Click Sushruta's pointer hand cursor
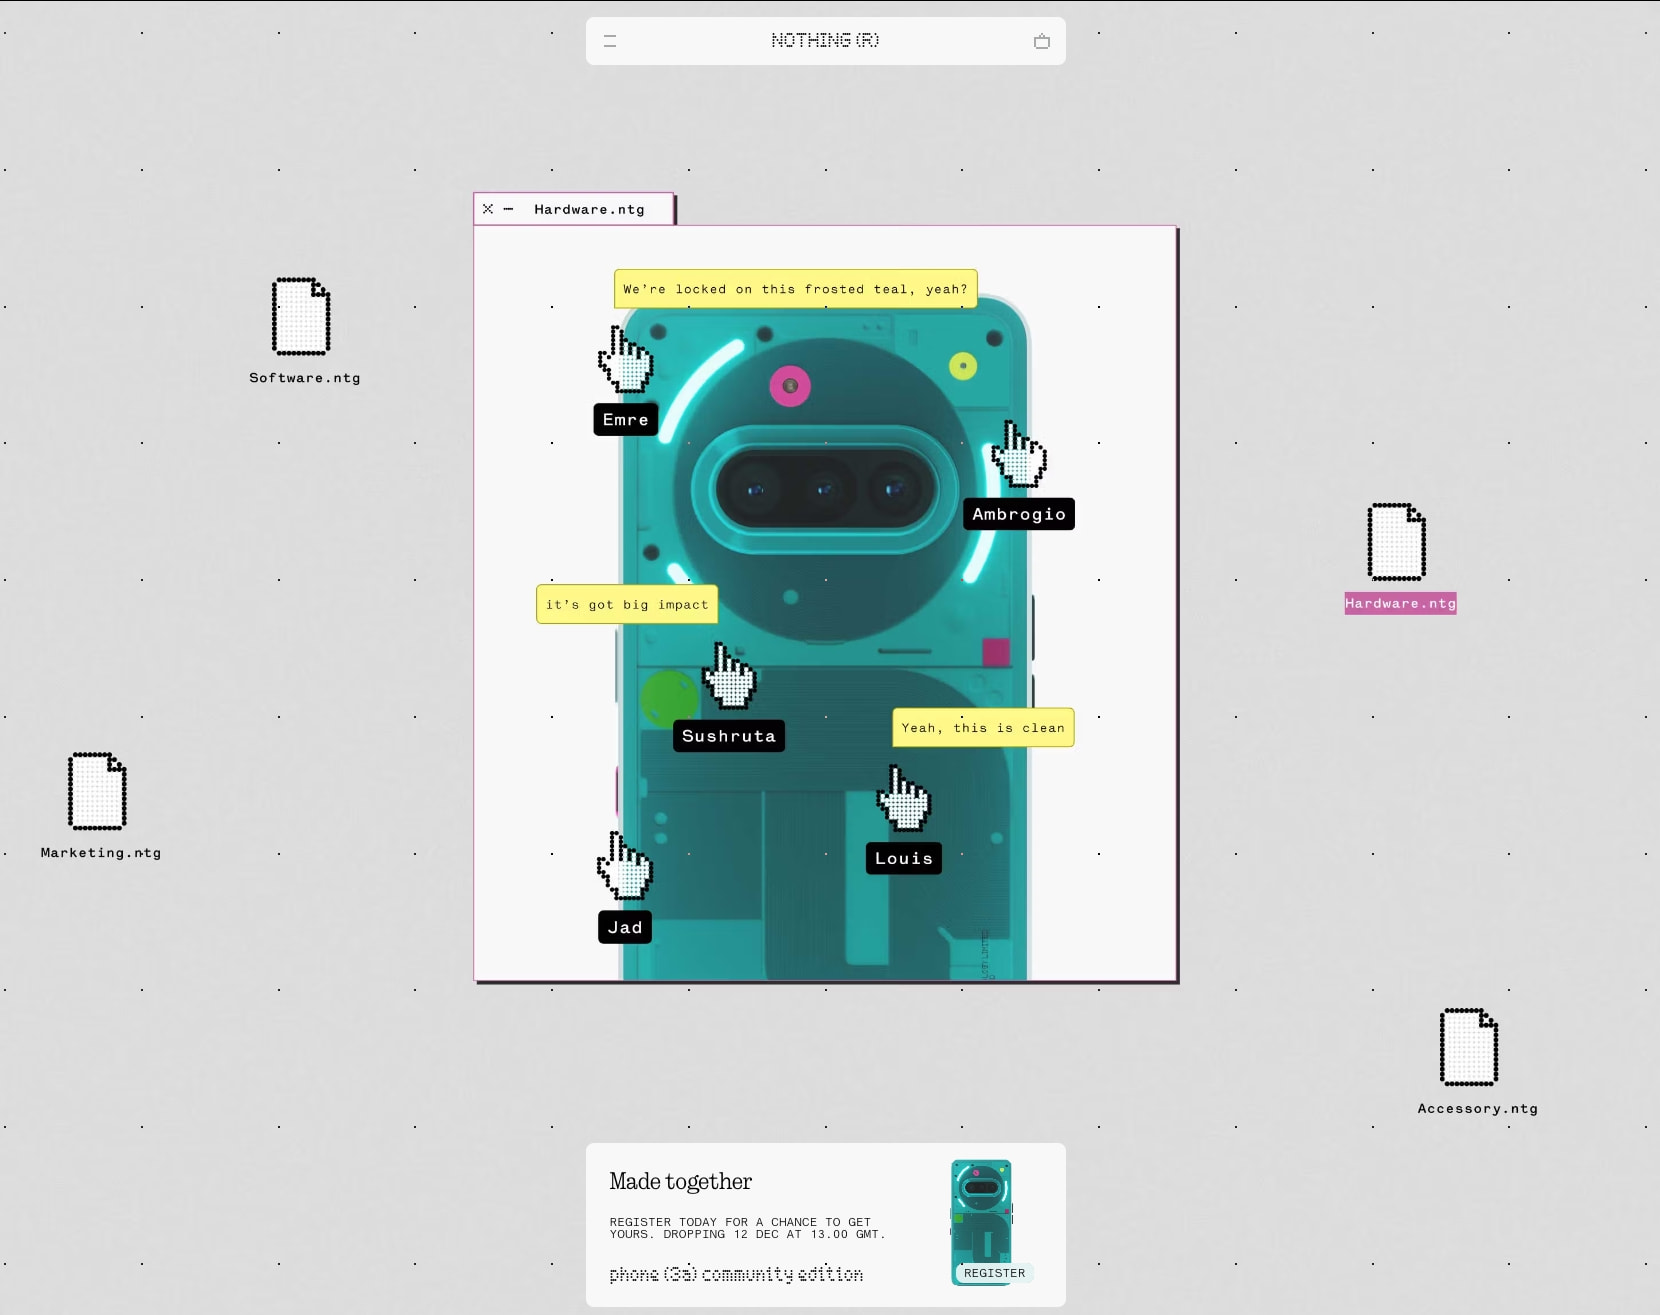The height and width of the screenshot is (1315, 1660). 729,676
